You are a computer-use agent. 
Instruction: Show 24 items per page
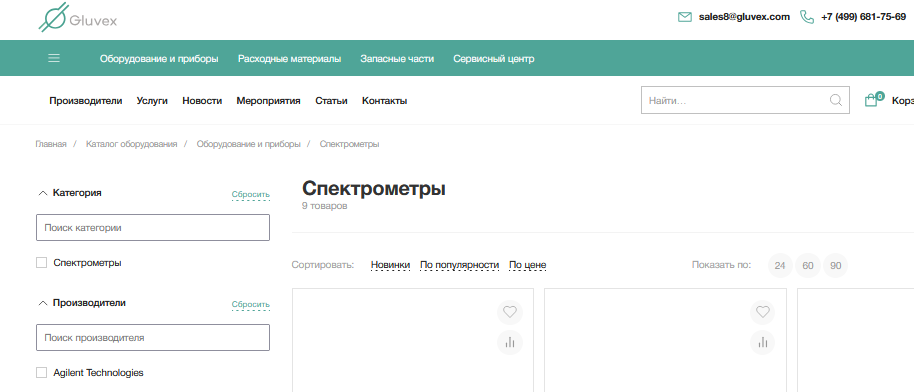pyautogui.click(x=780, y=265)
